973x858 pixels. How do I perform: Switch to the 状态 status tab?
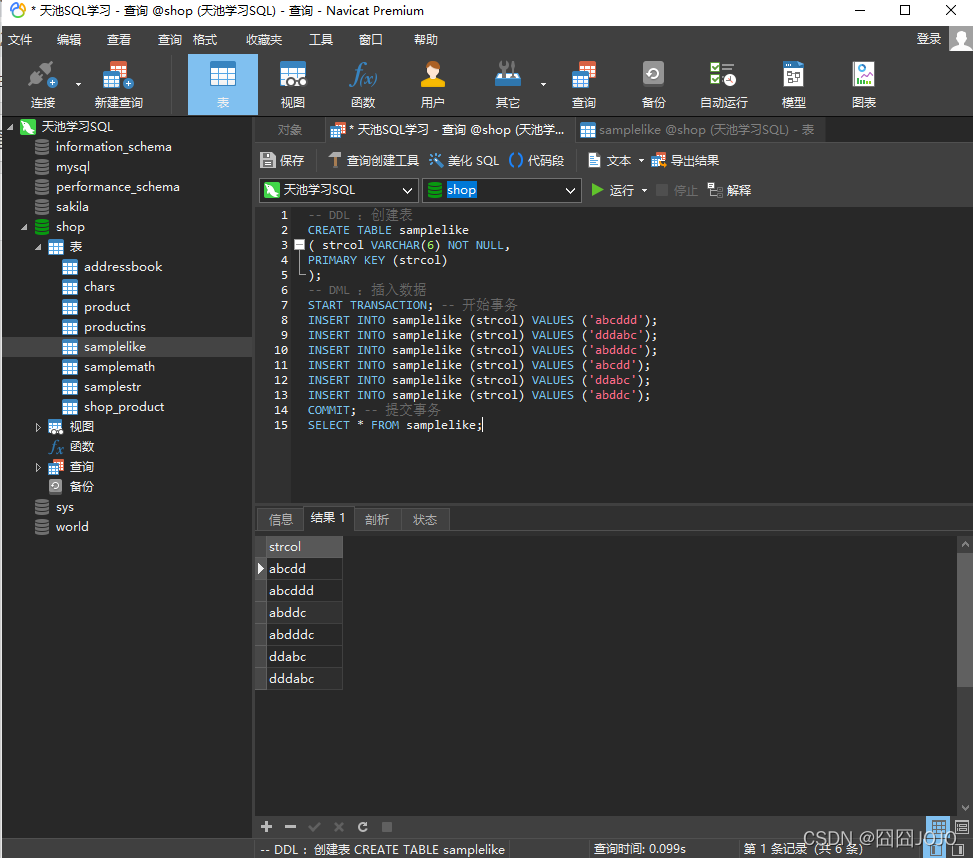tap(425, 519)
